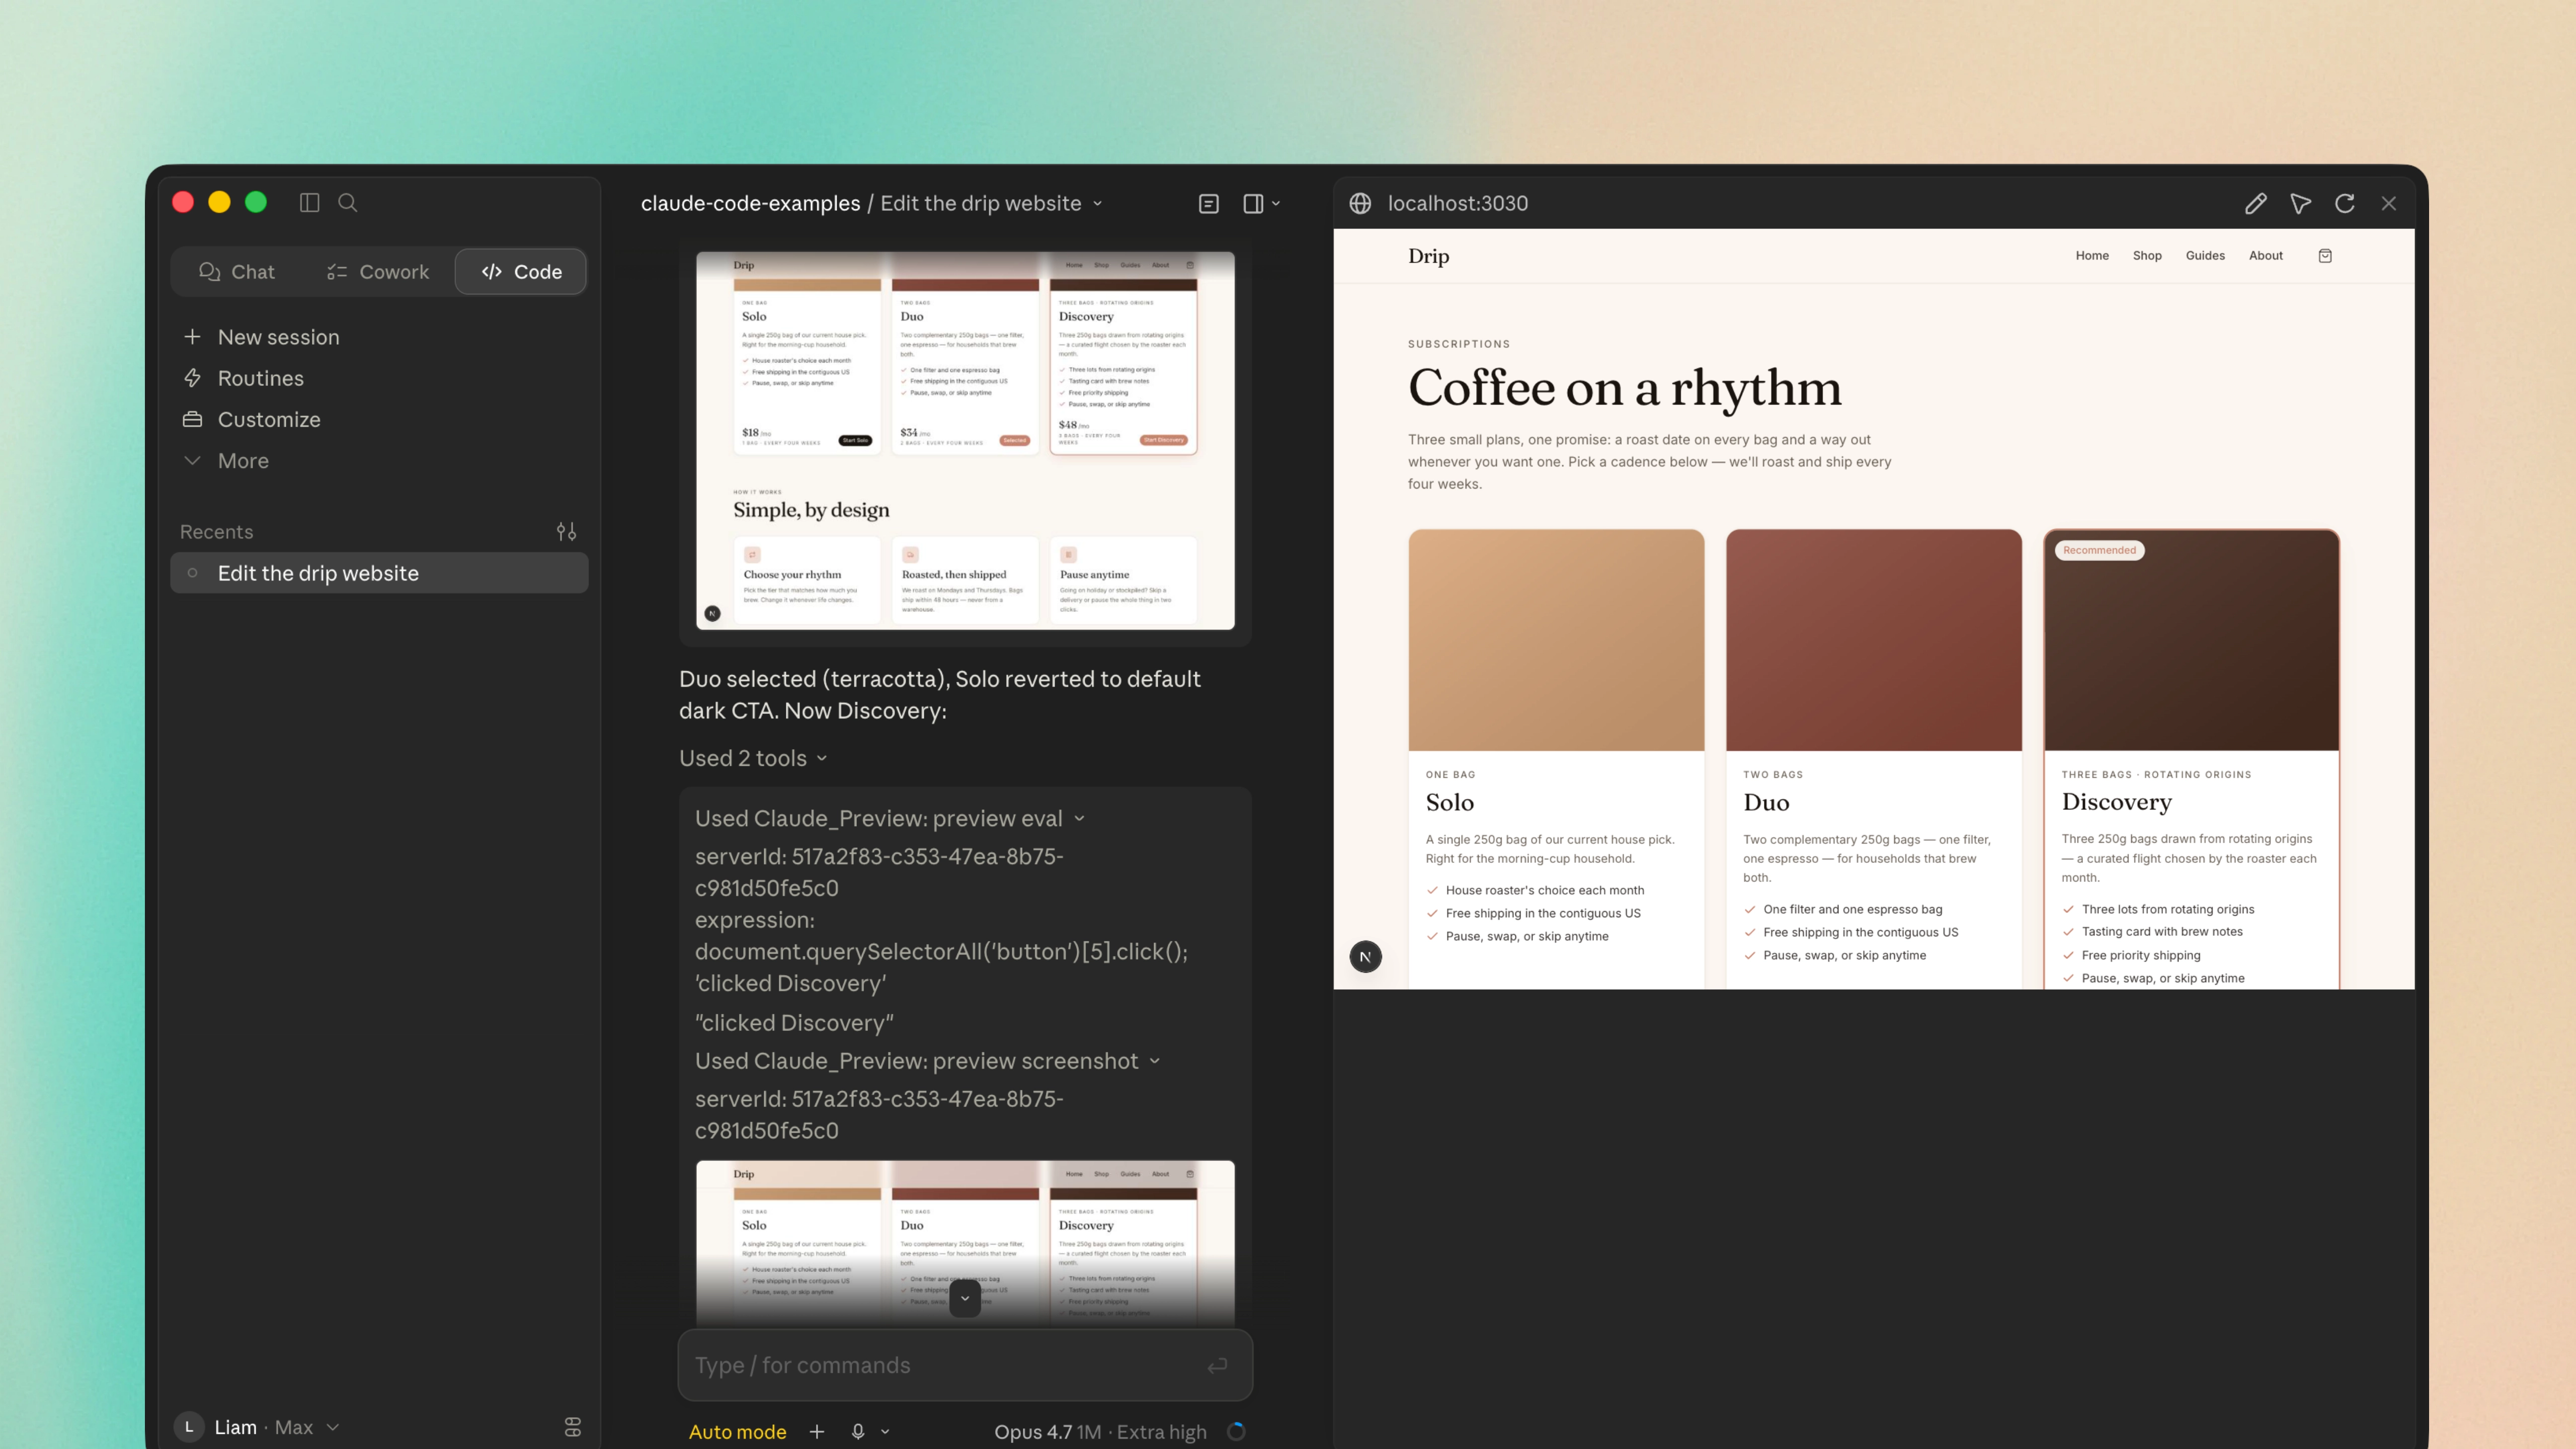Click the terracotta Duo card color block

coord(1874,640)
